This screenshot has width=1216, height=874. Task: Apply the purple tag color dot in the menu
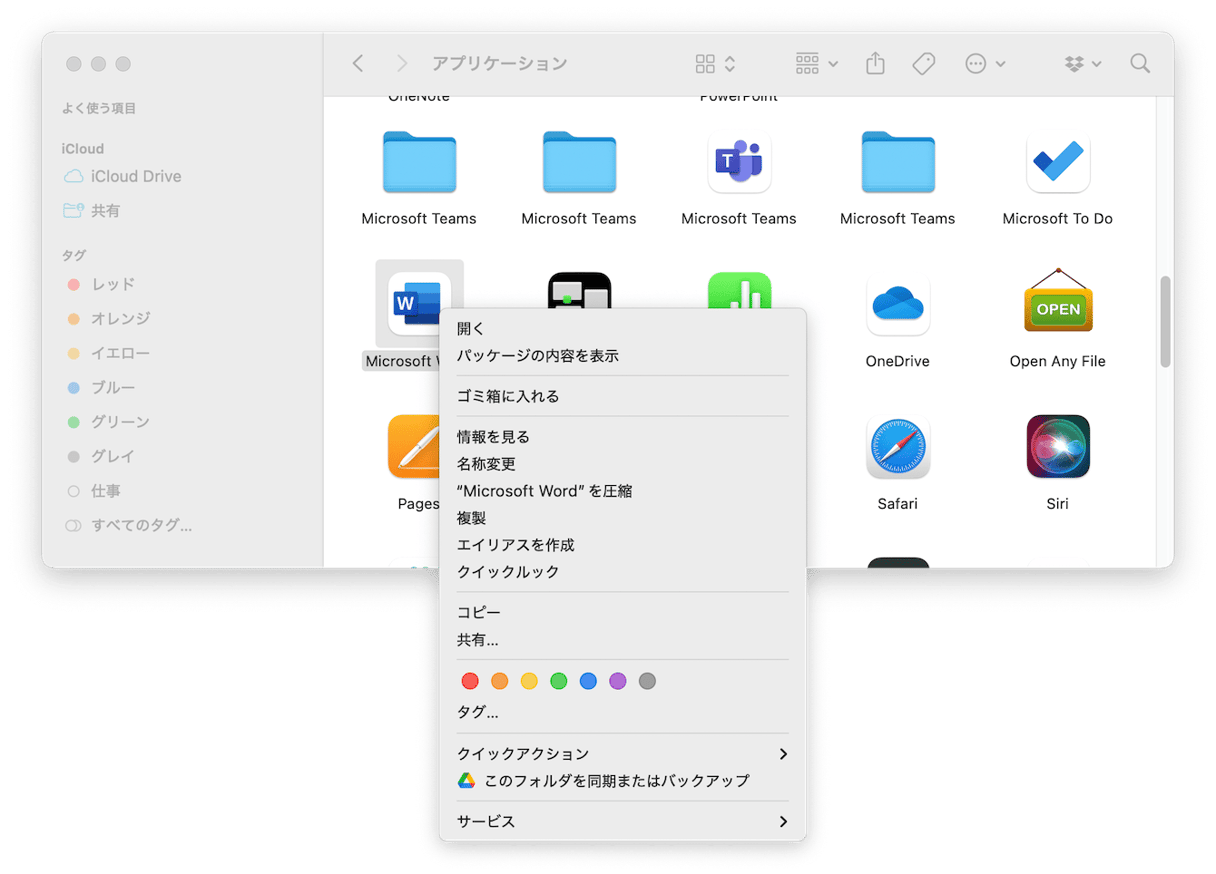tap(618, 681)
